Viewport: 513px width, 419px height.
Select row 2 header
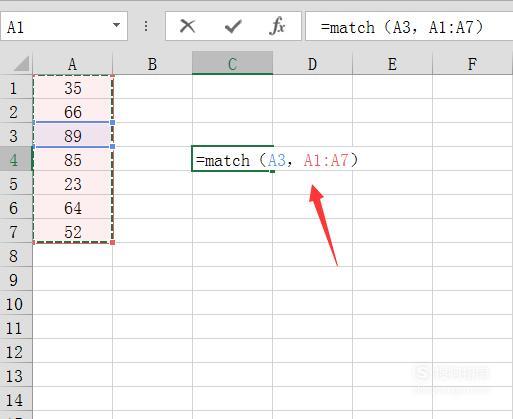16,112
